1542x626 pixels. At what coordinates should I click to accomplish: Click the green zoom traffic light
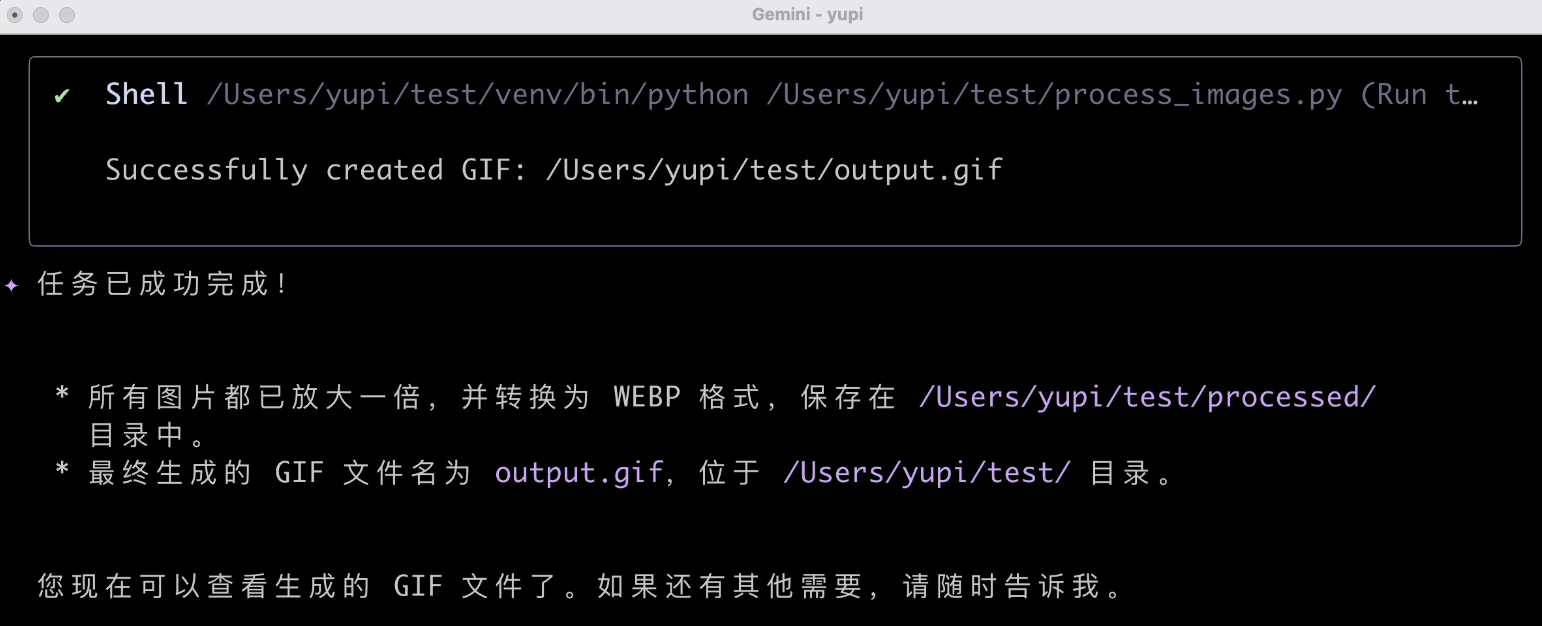66,15
